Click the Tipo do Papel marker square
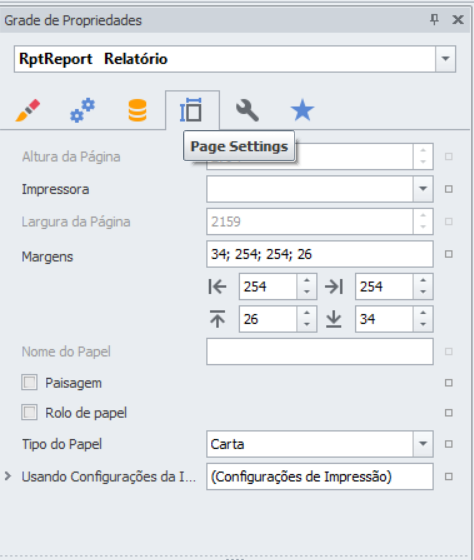 pyautogui.click(x=449, y=444)
